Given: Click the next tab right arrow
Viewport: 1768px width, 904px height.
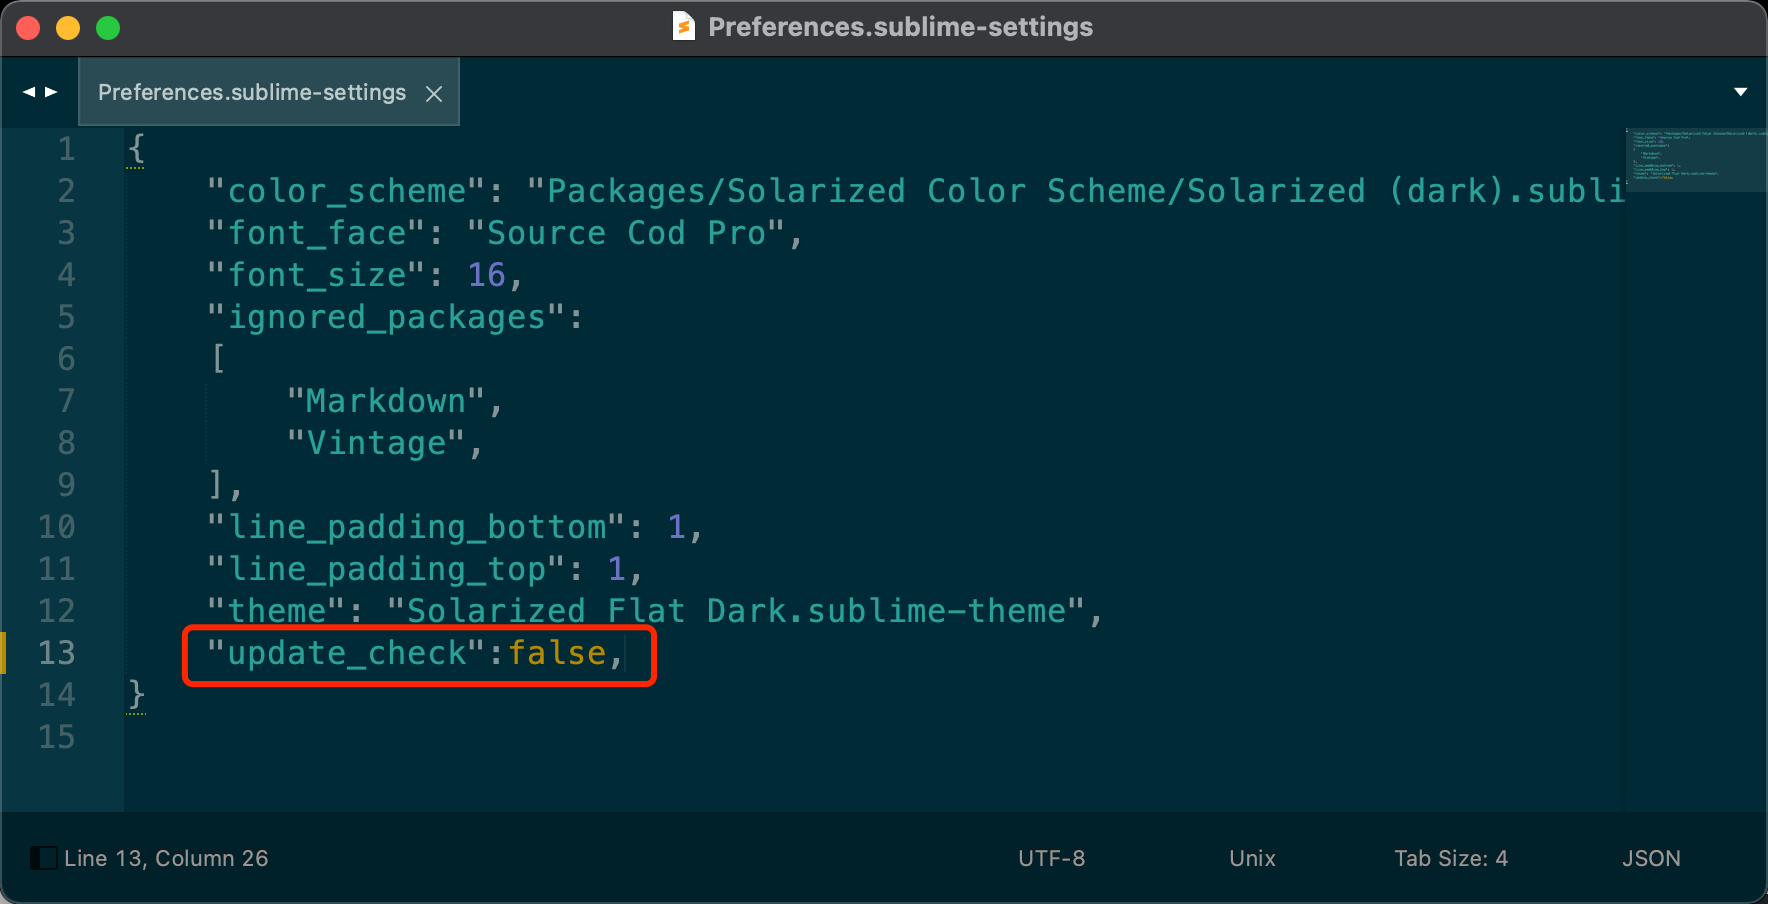Looking at the screenshot, I should (x=51, y=92).
